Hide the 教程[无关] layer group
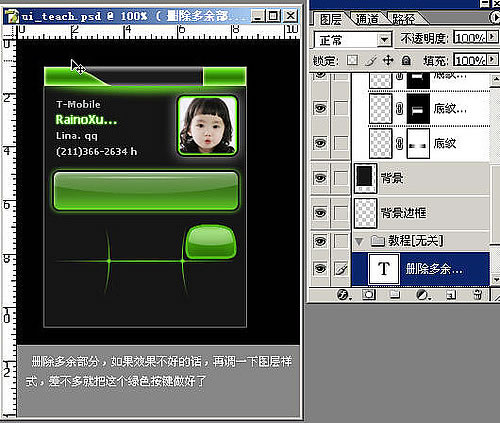This screenshot has height=423, width=500. tap(320, 241)
